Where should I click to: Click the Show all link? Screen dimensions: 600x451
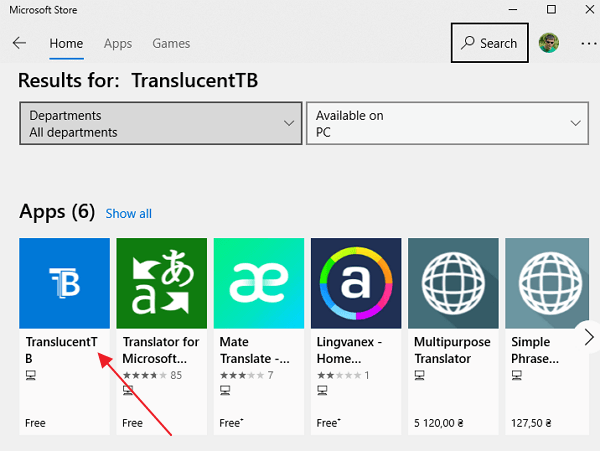click(x=129, y=213)
